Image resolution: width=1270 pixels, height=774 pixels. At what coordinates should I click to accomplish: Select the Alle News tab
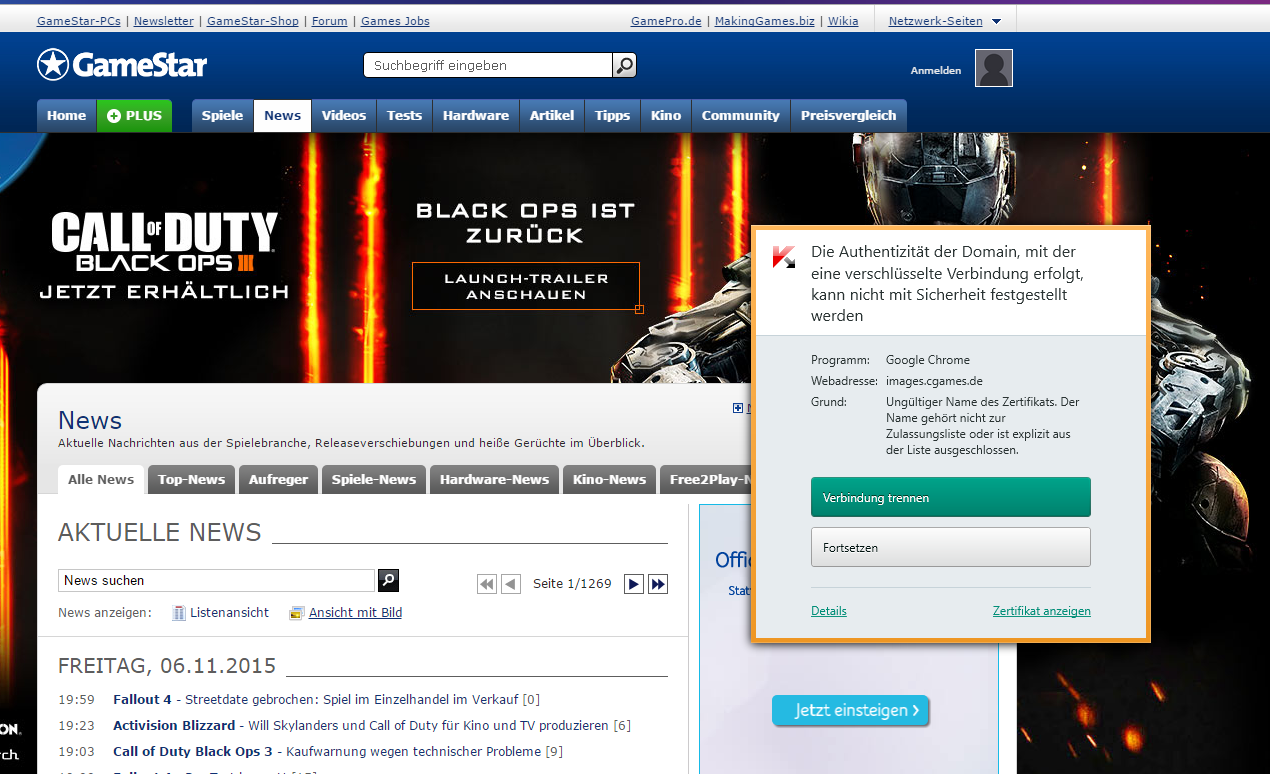(101, 479)
